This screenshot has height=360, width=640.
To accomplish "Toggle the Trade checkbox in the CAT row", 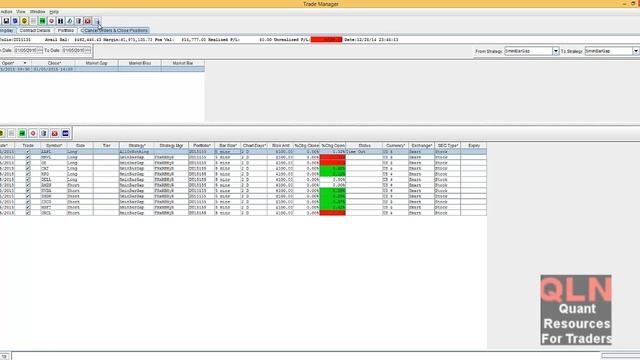I will coord(28,169).
